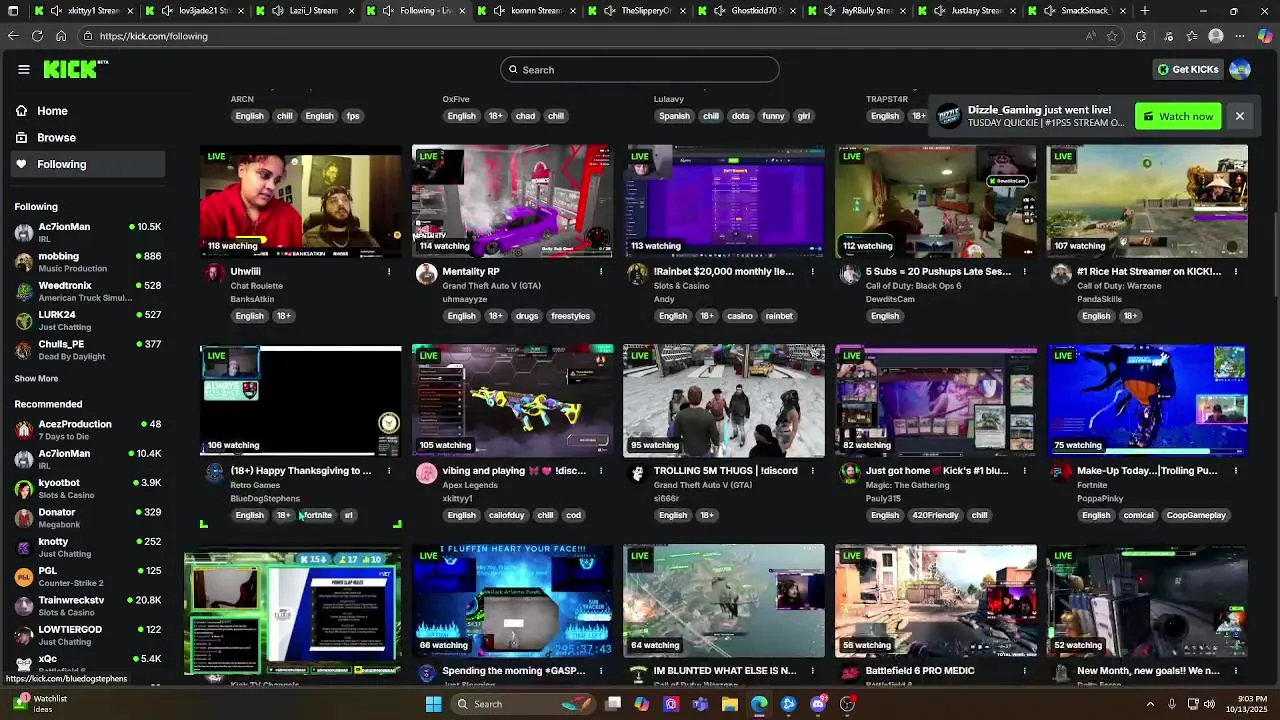Viewport: 1280px width, 720px height.
Task: Open three-dot menu on Uhwiiii card
Action: click(389, 271)
